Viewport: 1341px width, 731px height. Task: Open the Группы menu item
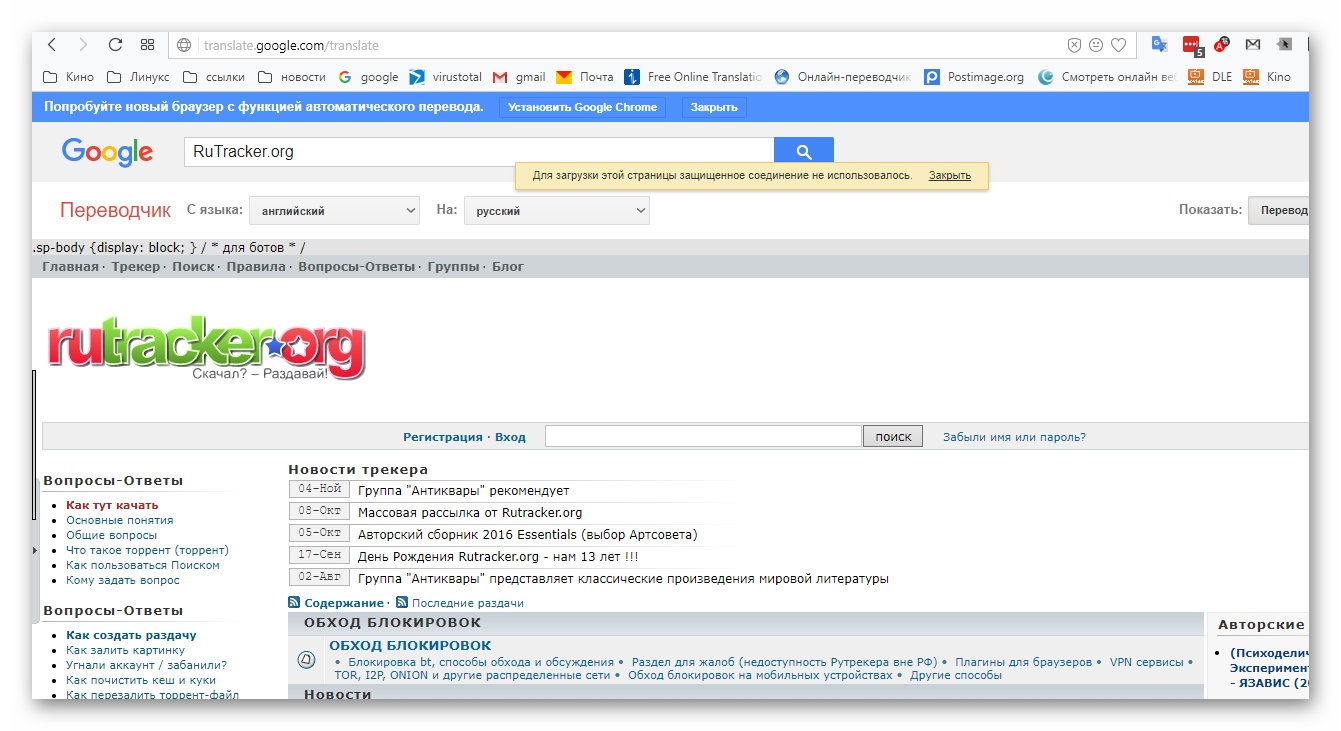pos(454,267)
